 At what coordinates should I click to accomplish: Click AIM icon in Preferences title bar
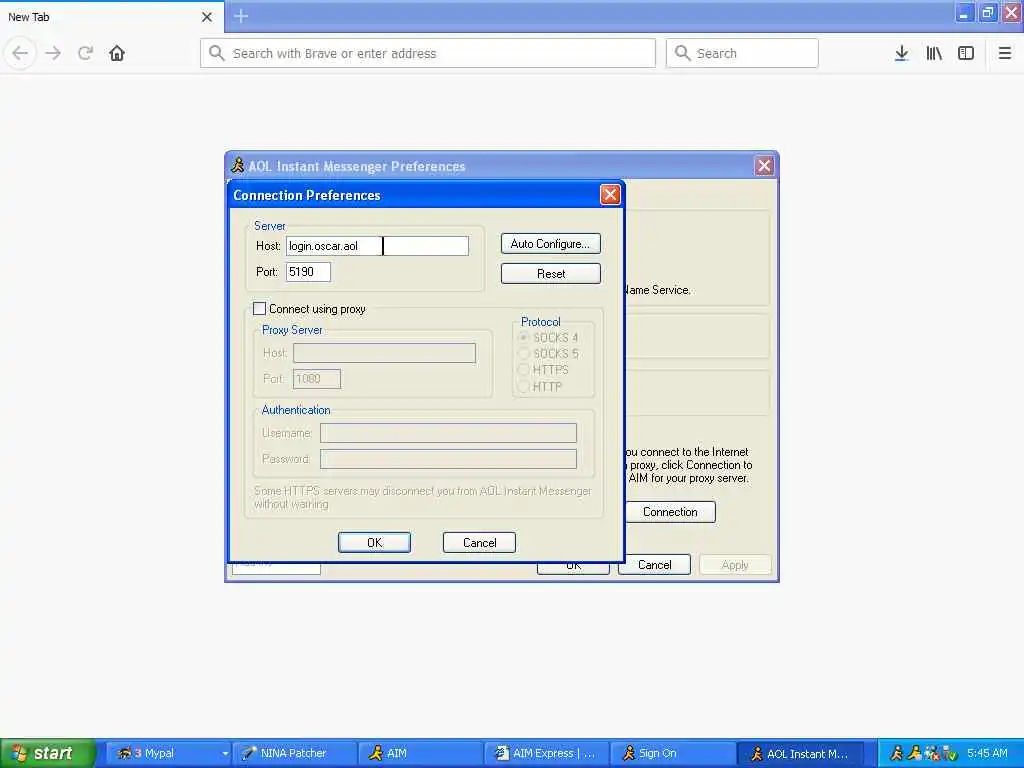(238, 165)
